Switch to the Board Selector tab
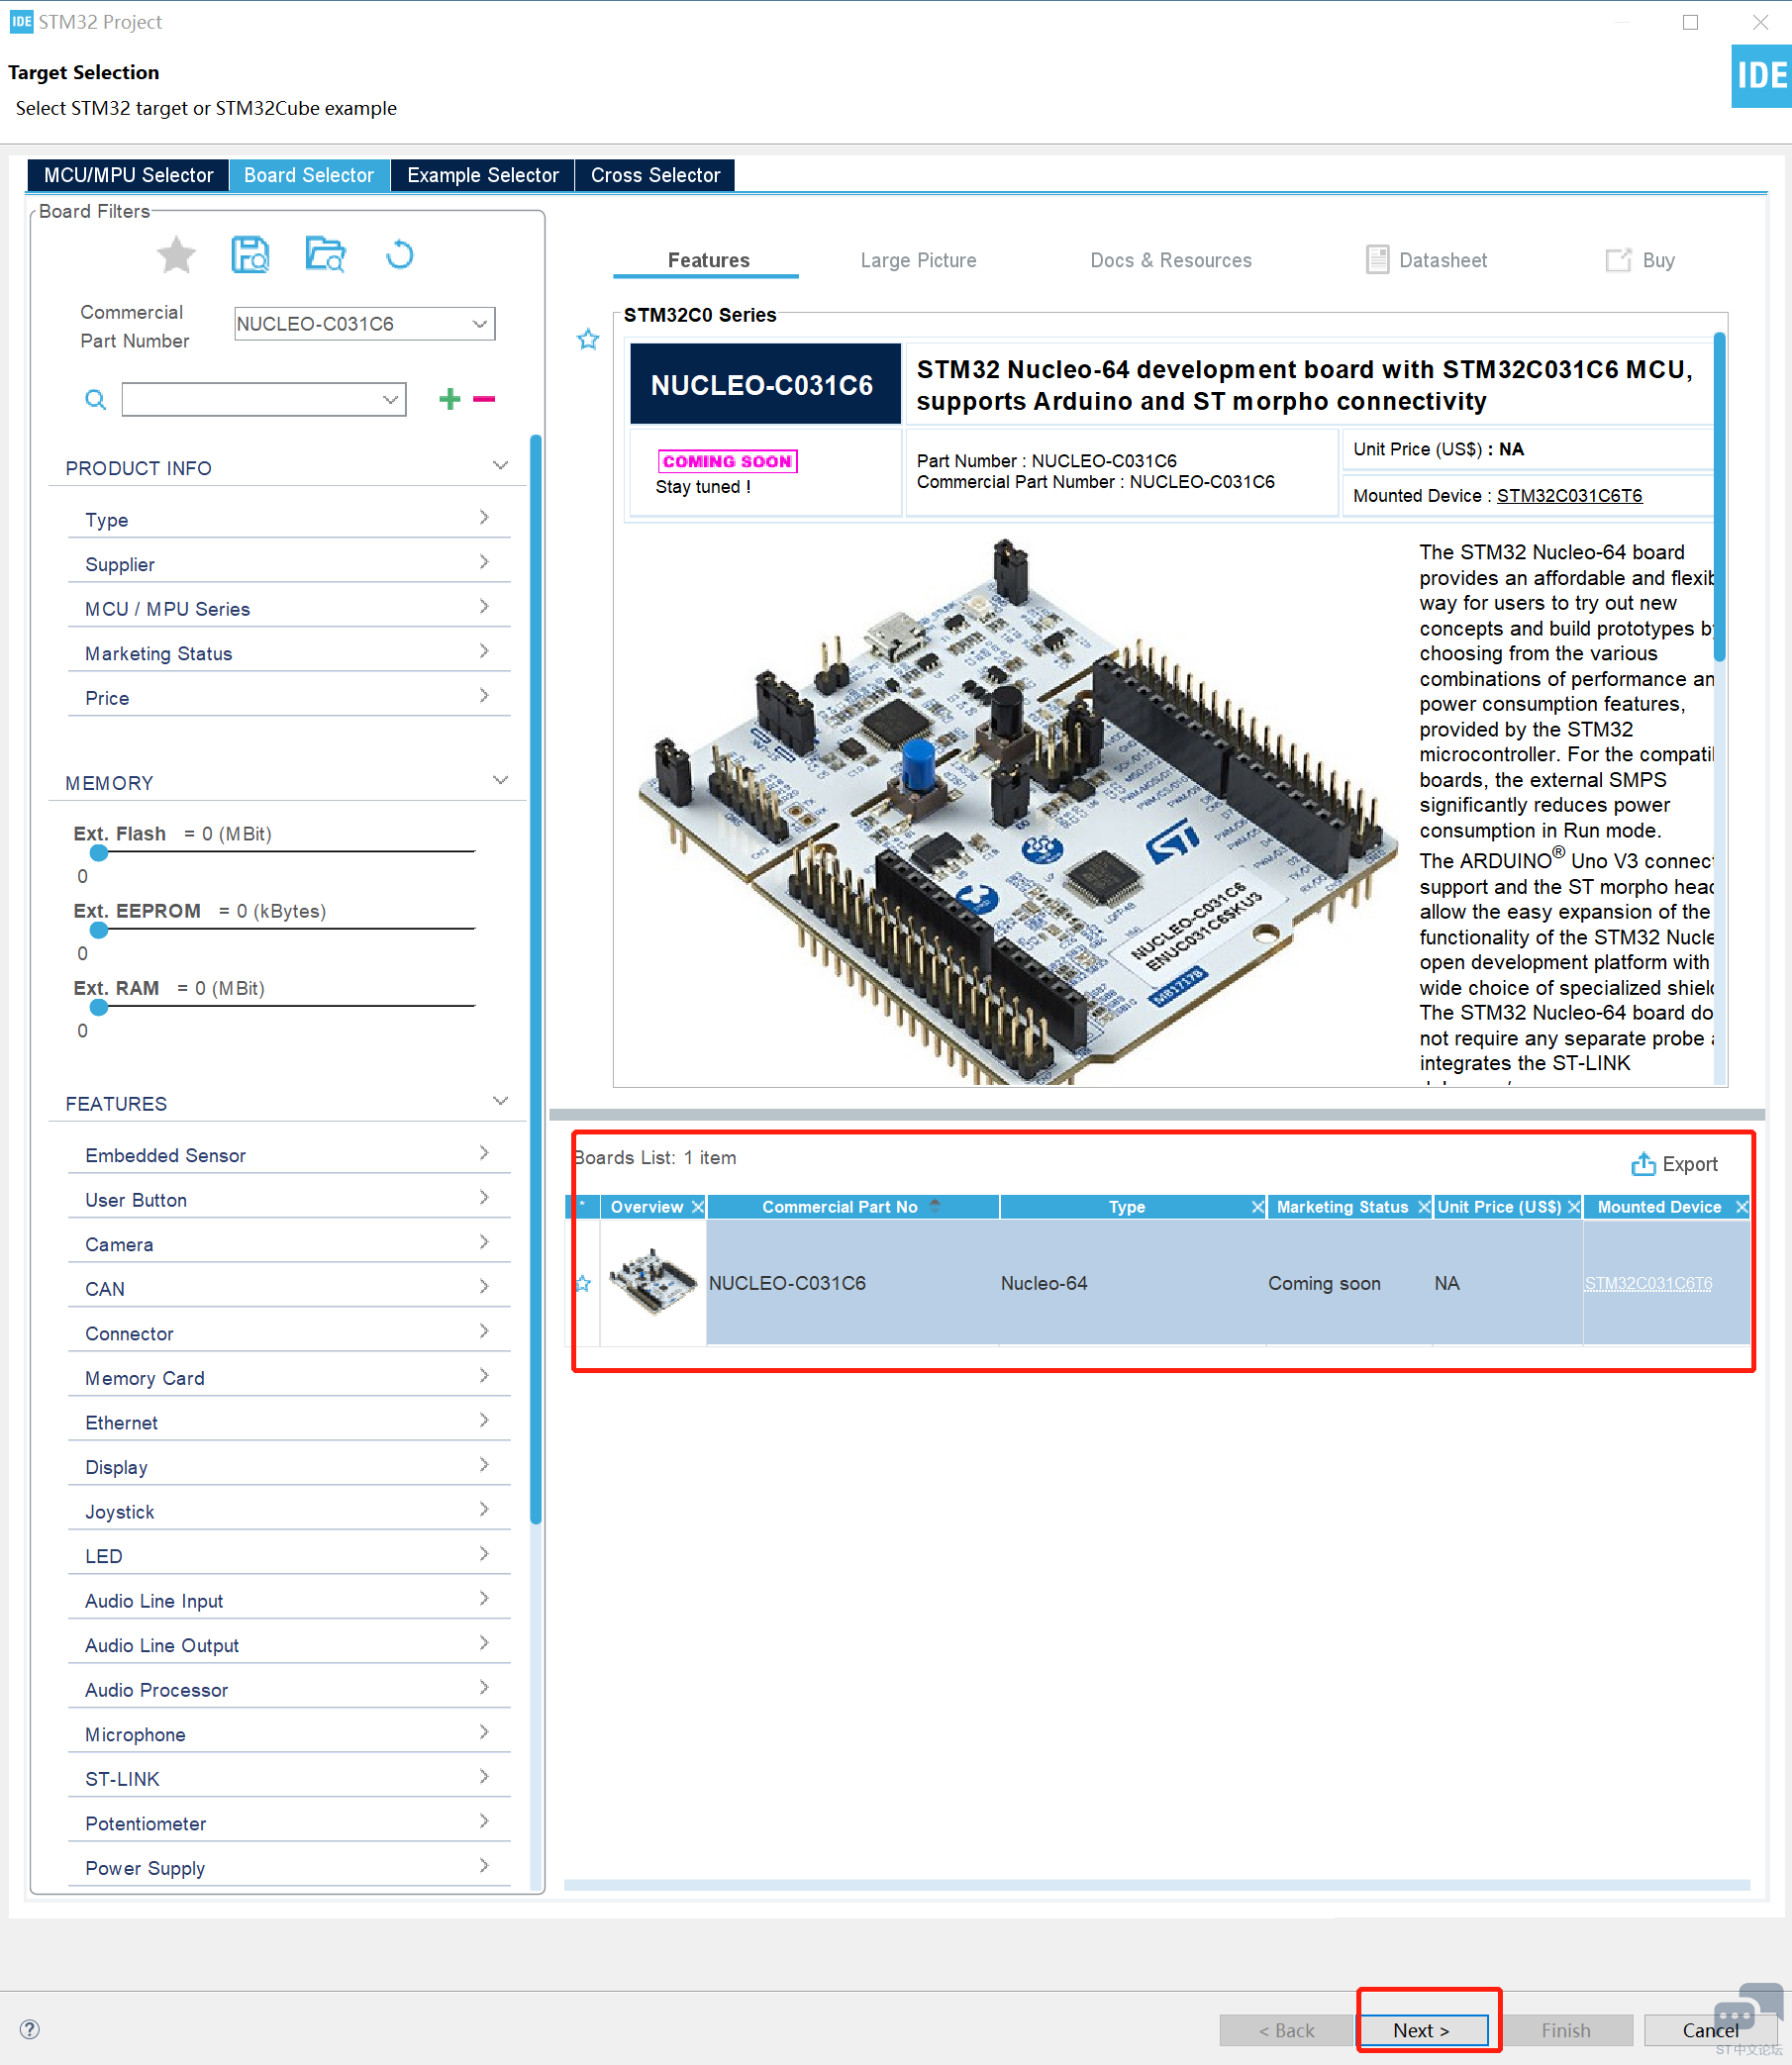The image size is (1792, 2065). [309, 175]
